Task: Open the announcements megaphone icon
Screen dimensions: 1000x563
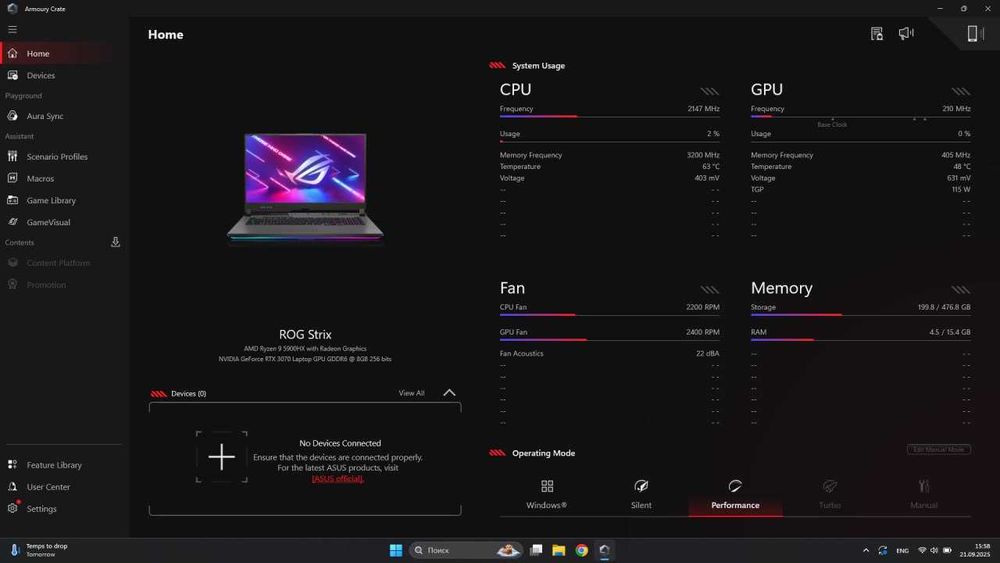Action: (x=906, y=33)
